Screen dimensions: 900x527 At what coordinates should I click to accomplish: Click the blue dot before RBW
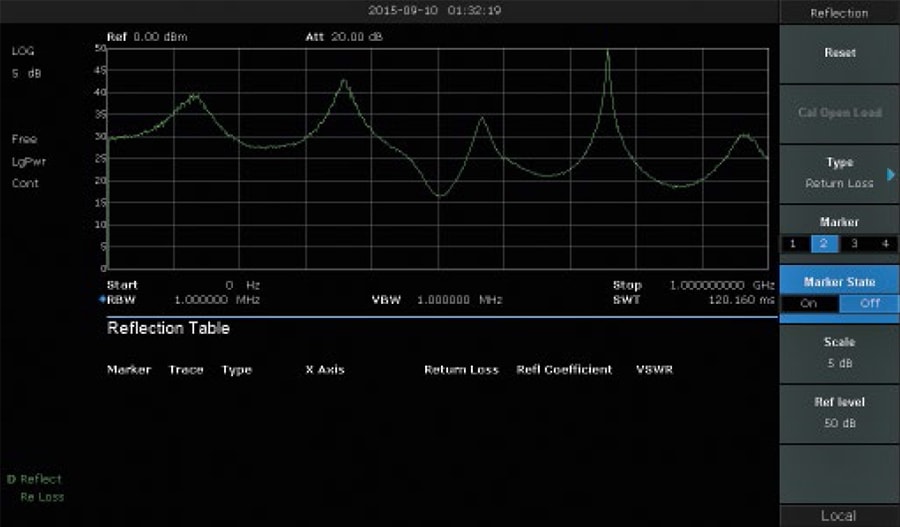103,299
